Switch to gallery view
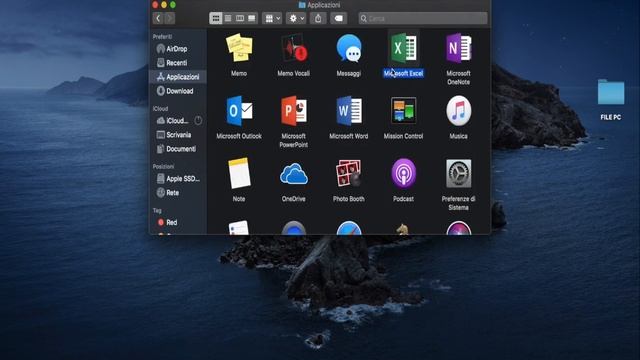This screenshot has width=640, height=360. [x=251, y=18]
